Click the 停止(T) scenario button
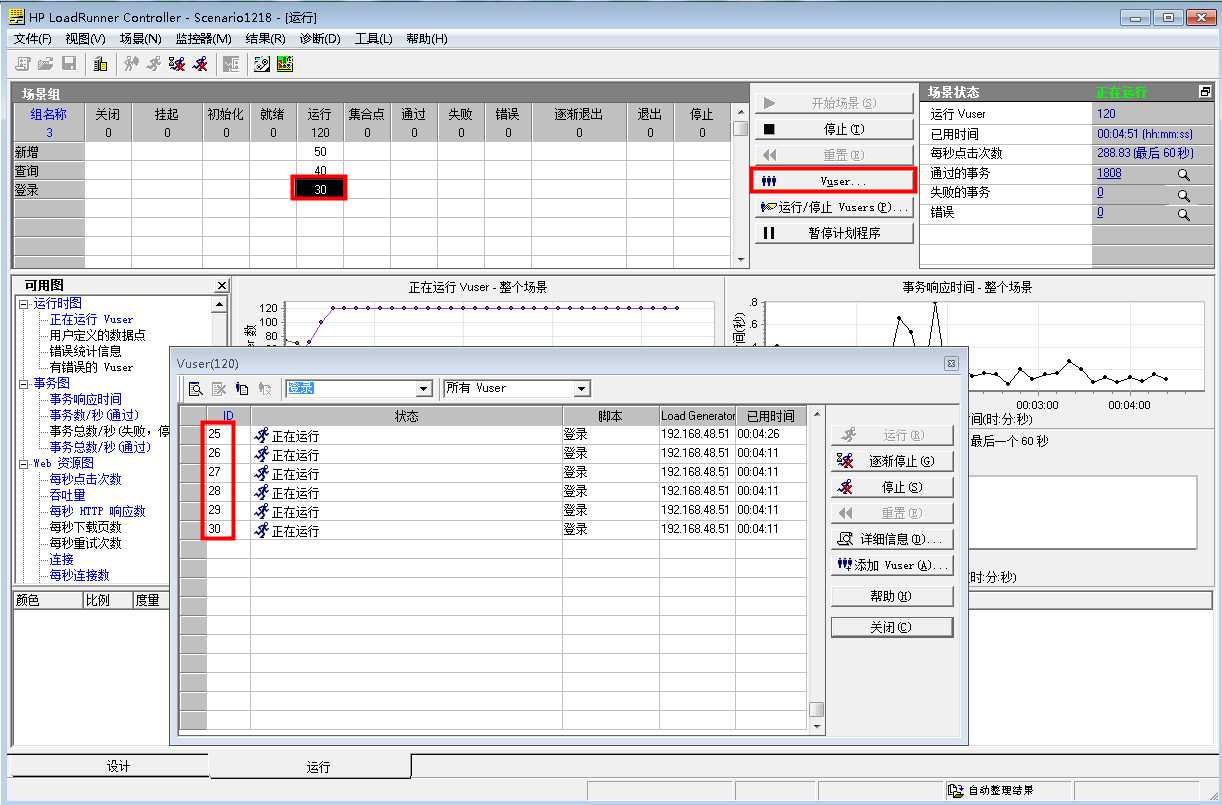Viewport: 1222px width, 805px height. [834, 129]
